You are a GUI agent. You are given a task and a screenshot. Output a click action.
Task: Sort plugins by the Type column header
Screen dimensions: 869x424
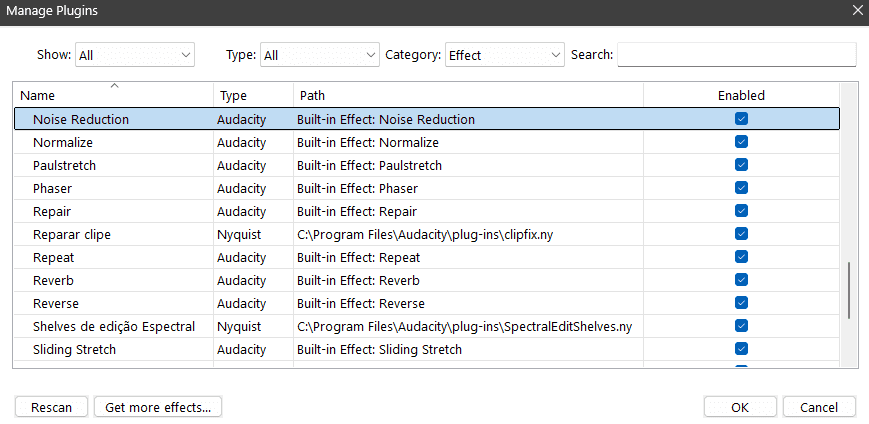[253, 95]
